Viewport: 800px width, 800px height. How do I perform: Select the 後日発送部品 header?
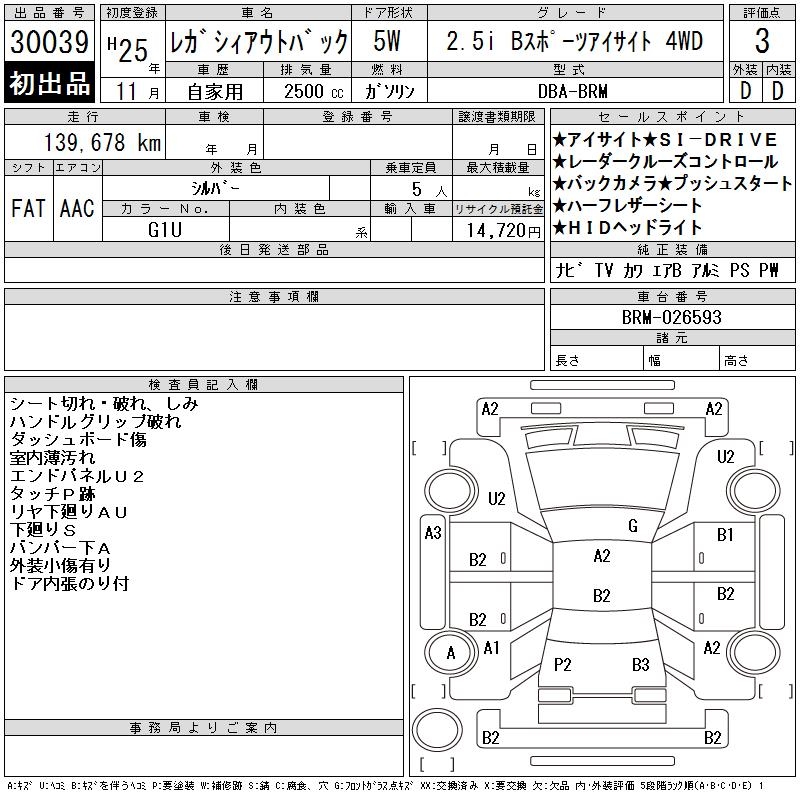click(x=274, y=249)
